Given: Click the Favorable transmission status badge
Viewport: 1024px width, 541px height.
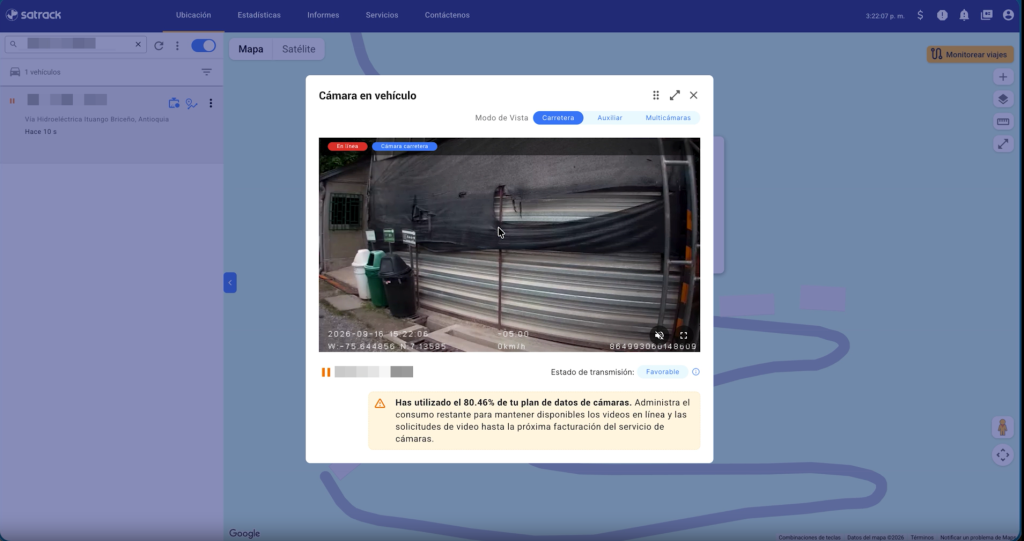Looking at the screenshot, I should pos(662,372).
